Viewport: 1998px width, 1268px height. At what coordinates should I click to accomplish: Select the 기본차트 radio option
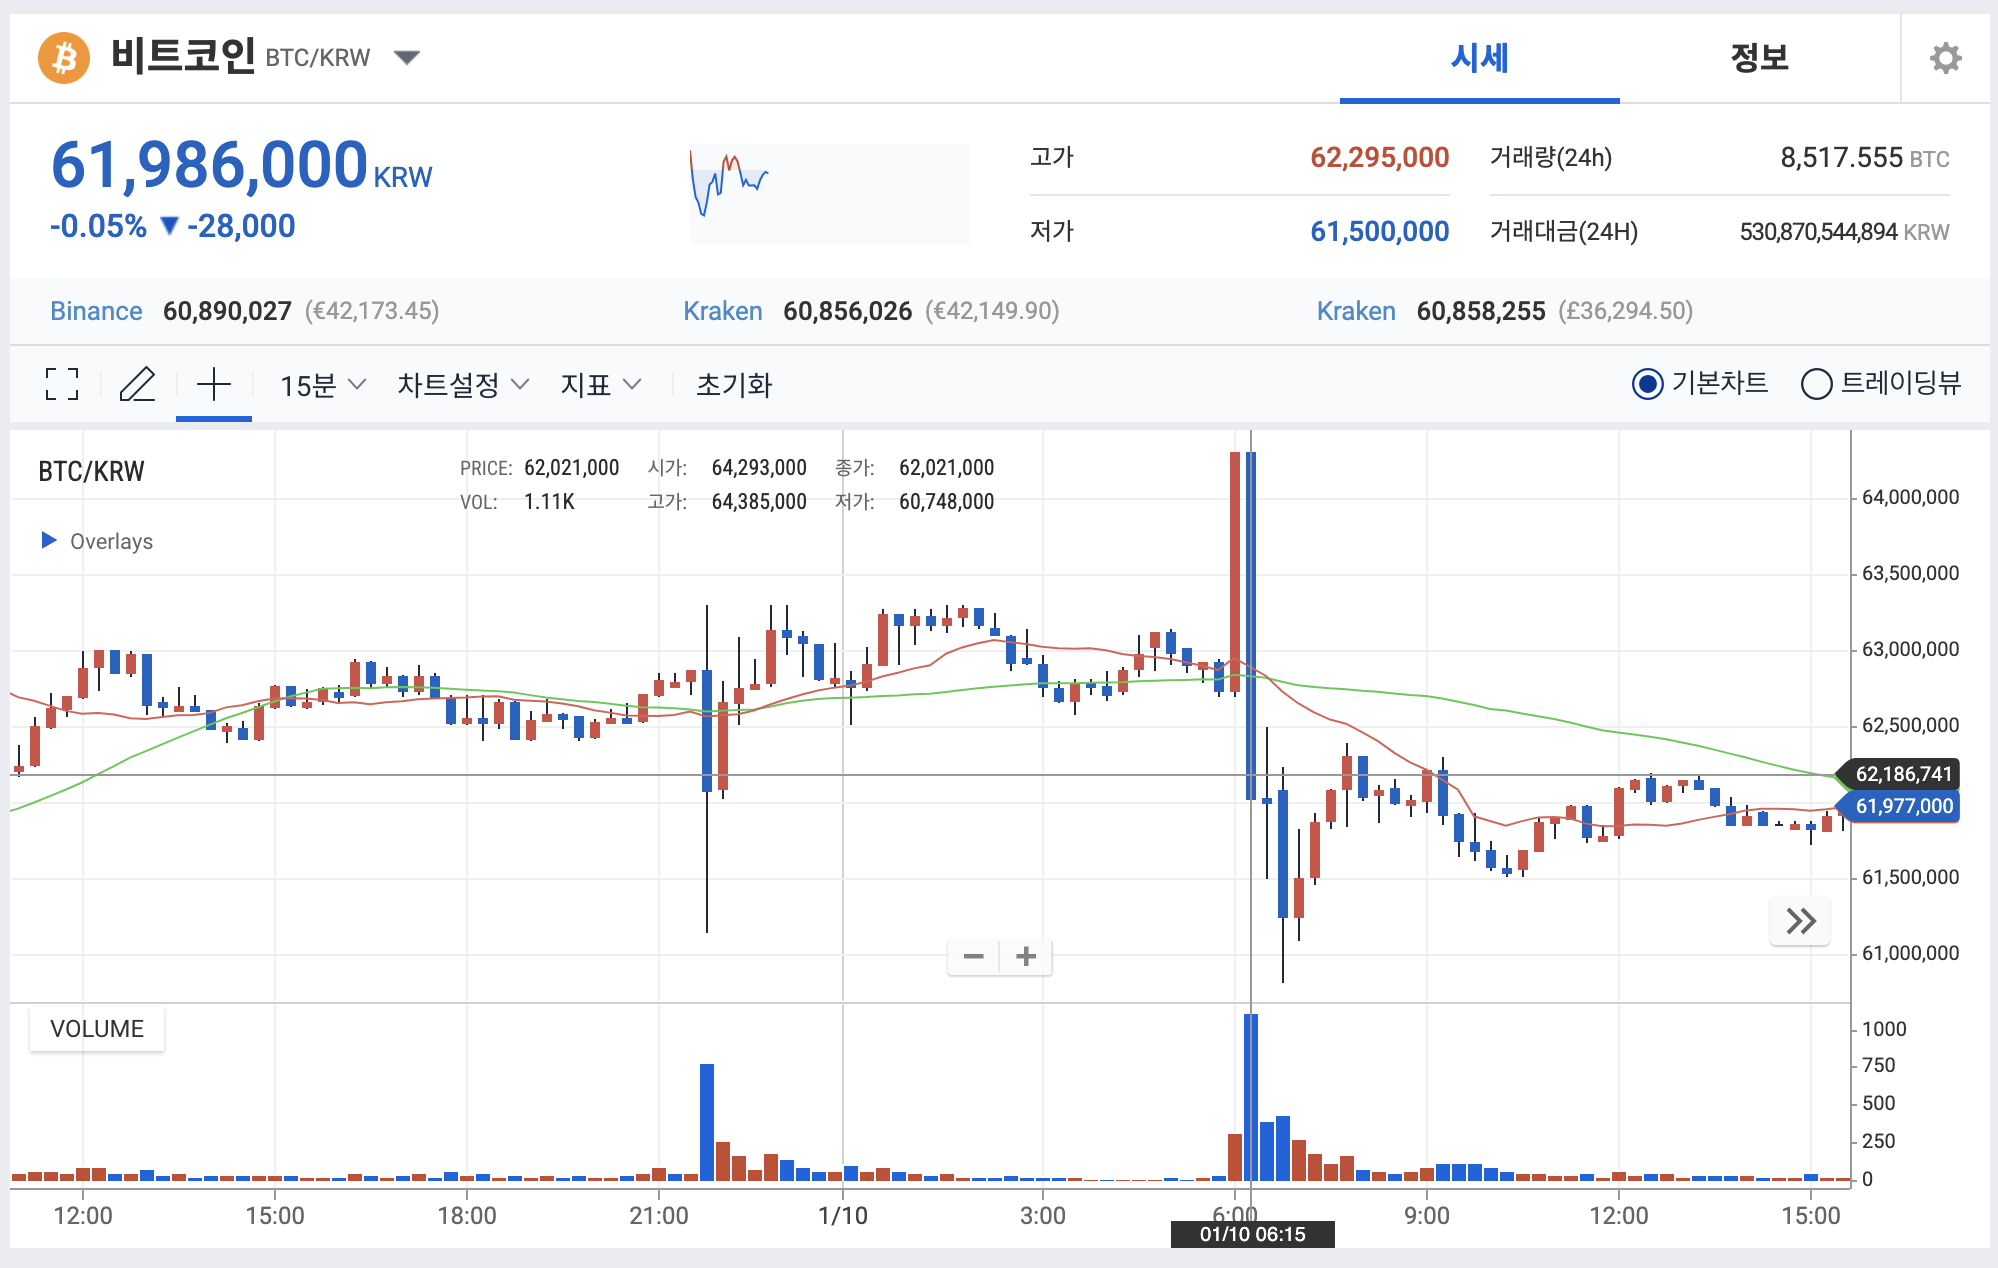pos(1647,384)
